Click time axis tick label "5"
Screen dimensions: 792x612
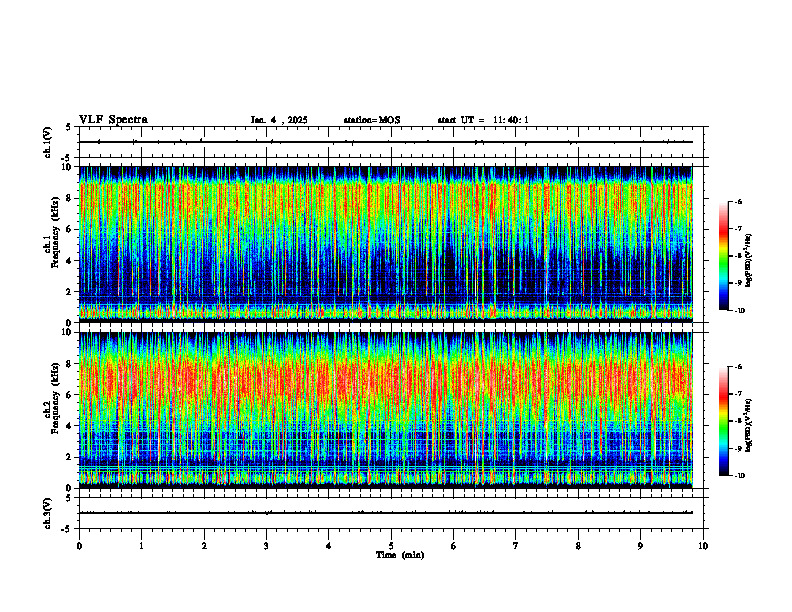tap(391, 546)
